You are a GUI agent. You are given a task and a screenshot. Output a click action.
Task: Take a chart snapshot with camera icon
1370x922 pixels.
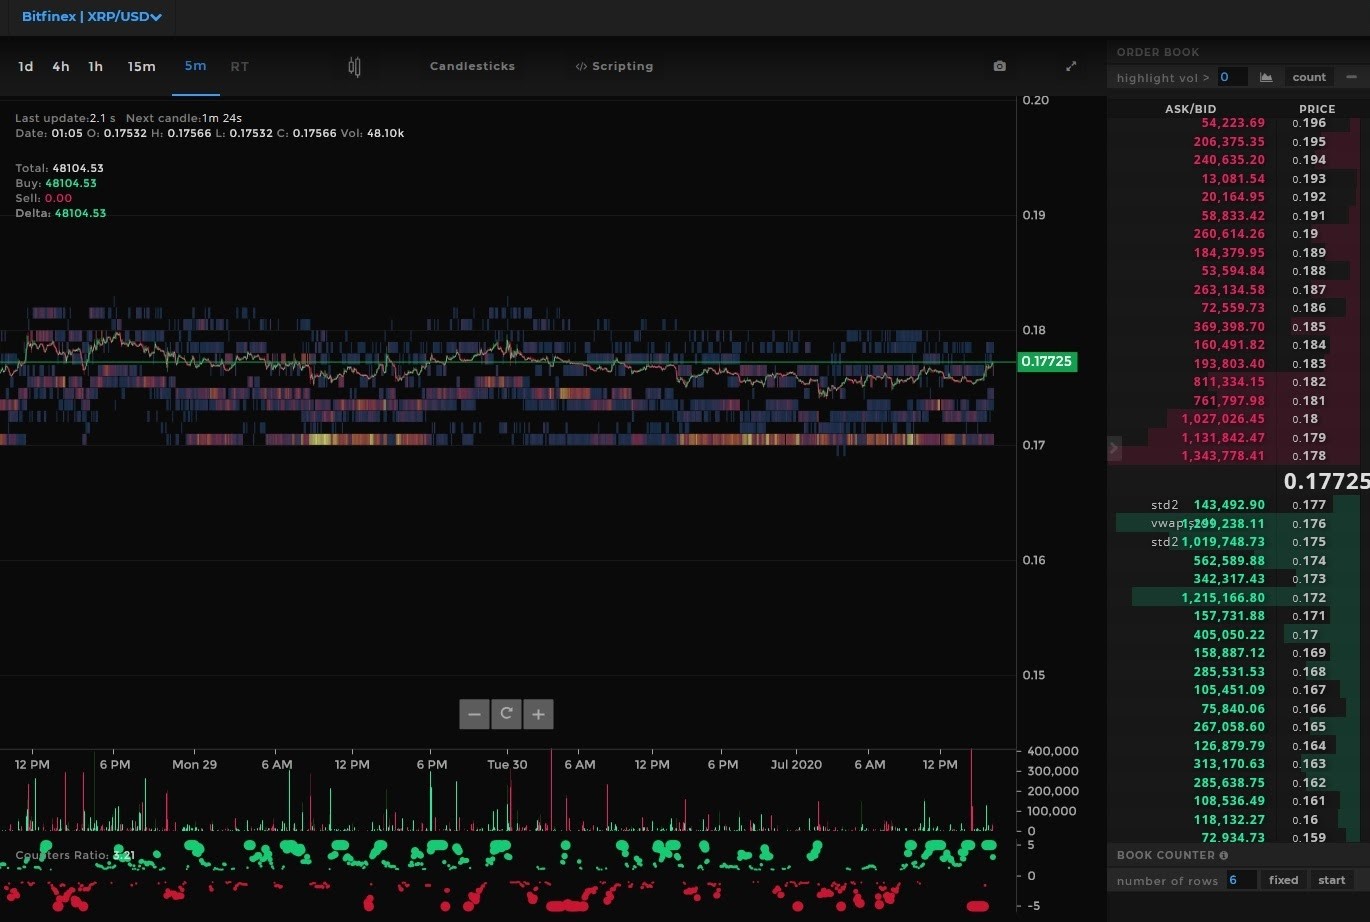999,66
